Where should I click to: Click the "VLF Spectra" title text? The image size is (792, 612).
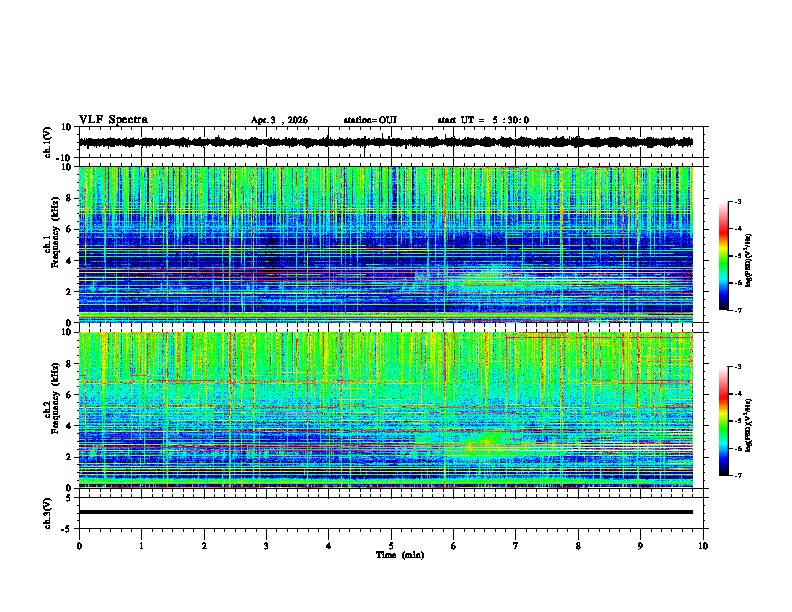[113, 120]
